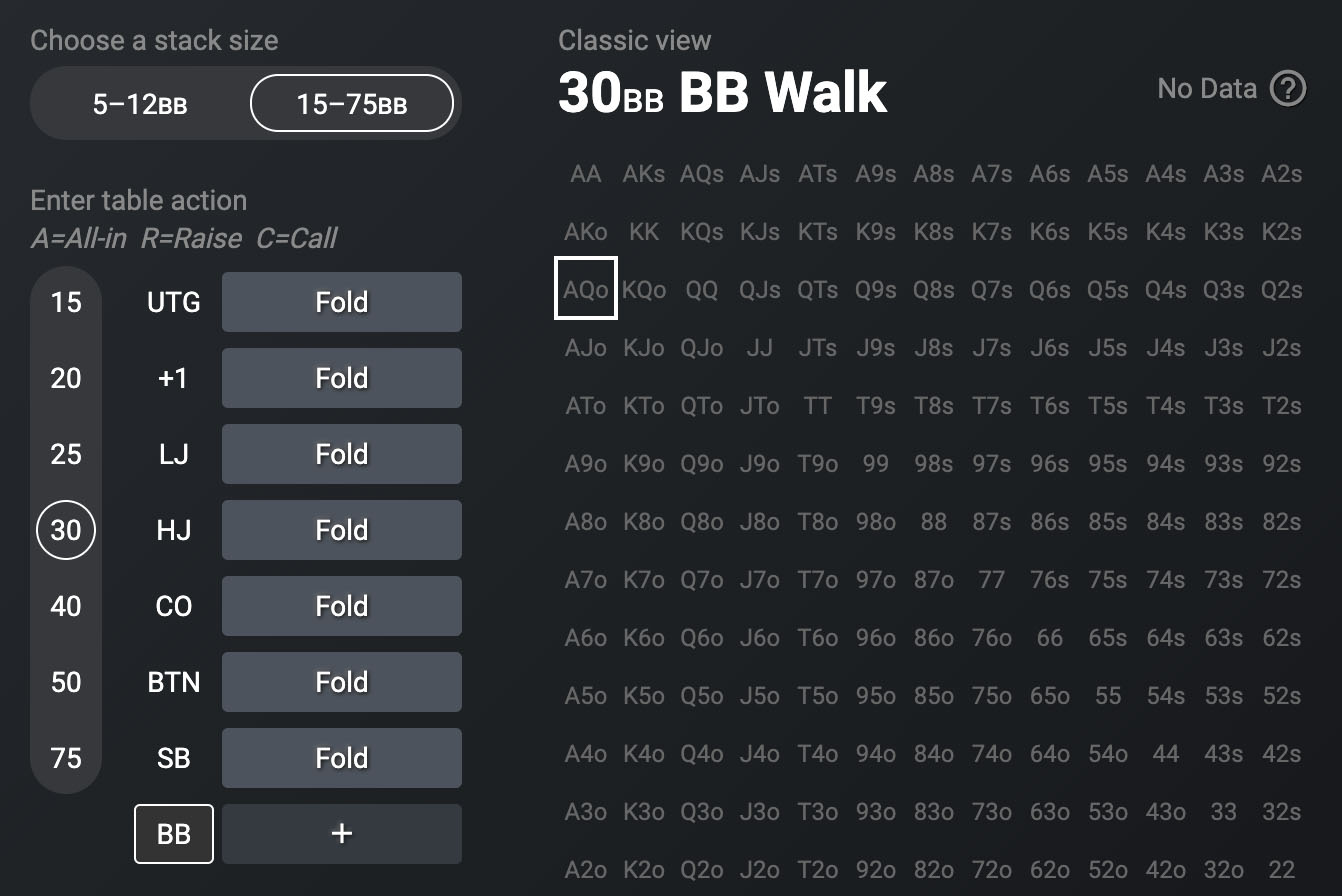Click the SB Fold action button

[x=341, y=758]
